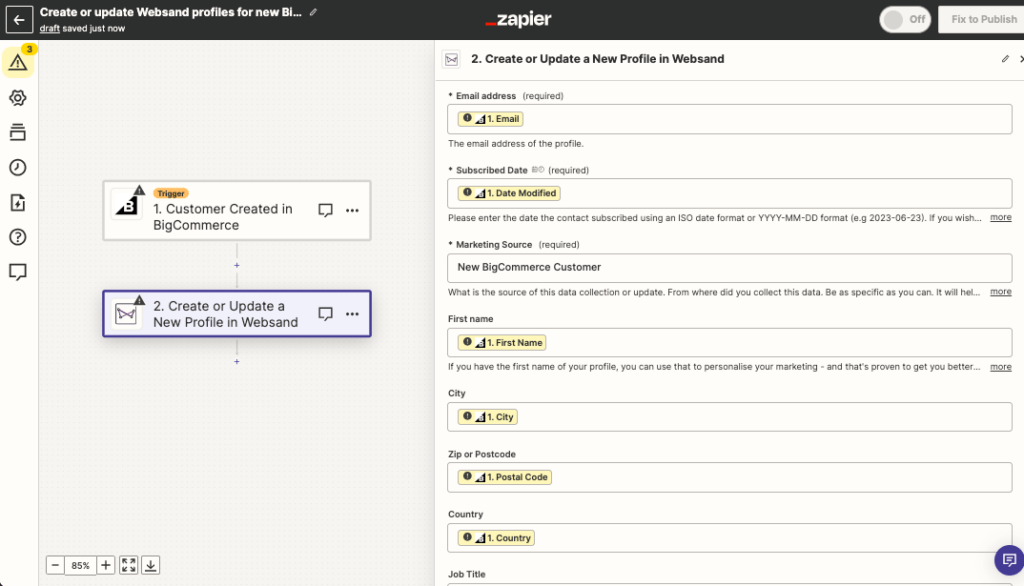Open three-dot menu on BigCommerce trigger step

click(352, 210)
